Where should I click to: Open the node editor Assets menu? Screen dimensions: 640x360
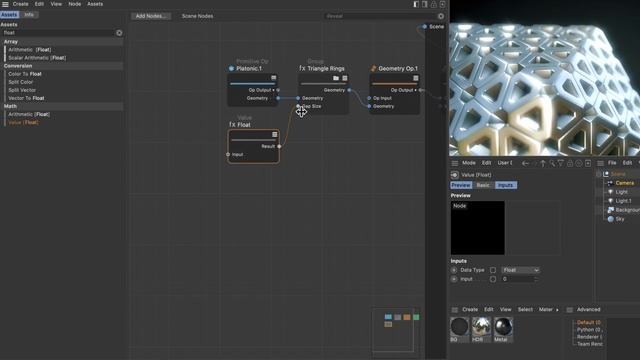pos(95,4)
